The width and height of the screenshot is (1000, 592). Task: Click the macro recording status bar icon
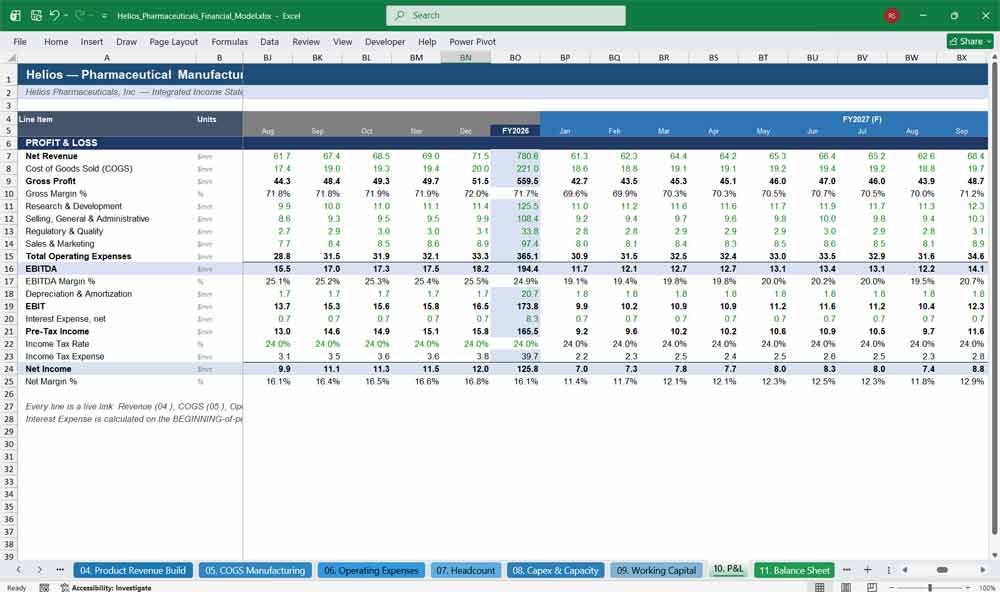[44, 588]
